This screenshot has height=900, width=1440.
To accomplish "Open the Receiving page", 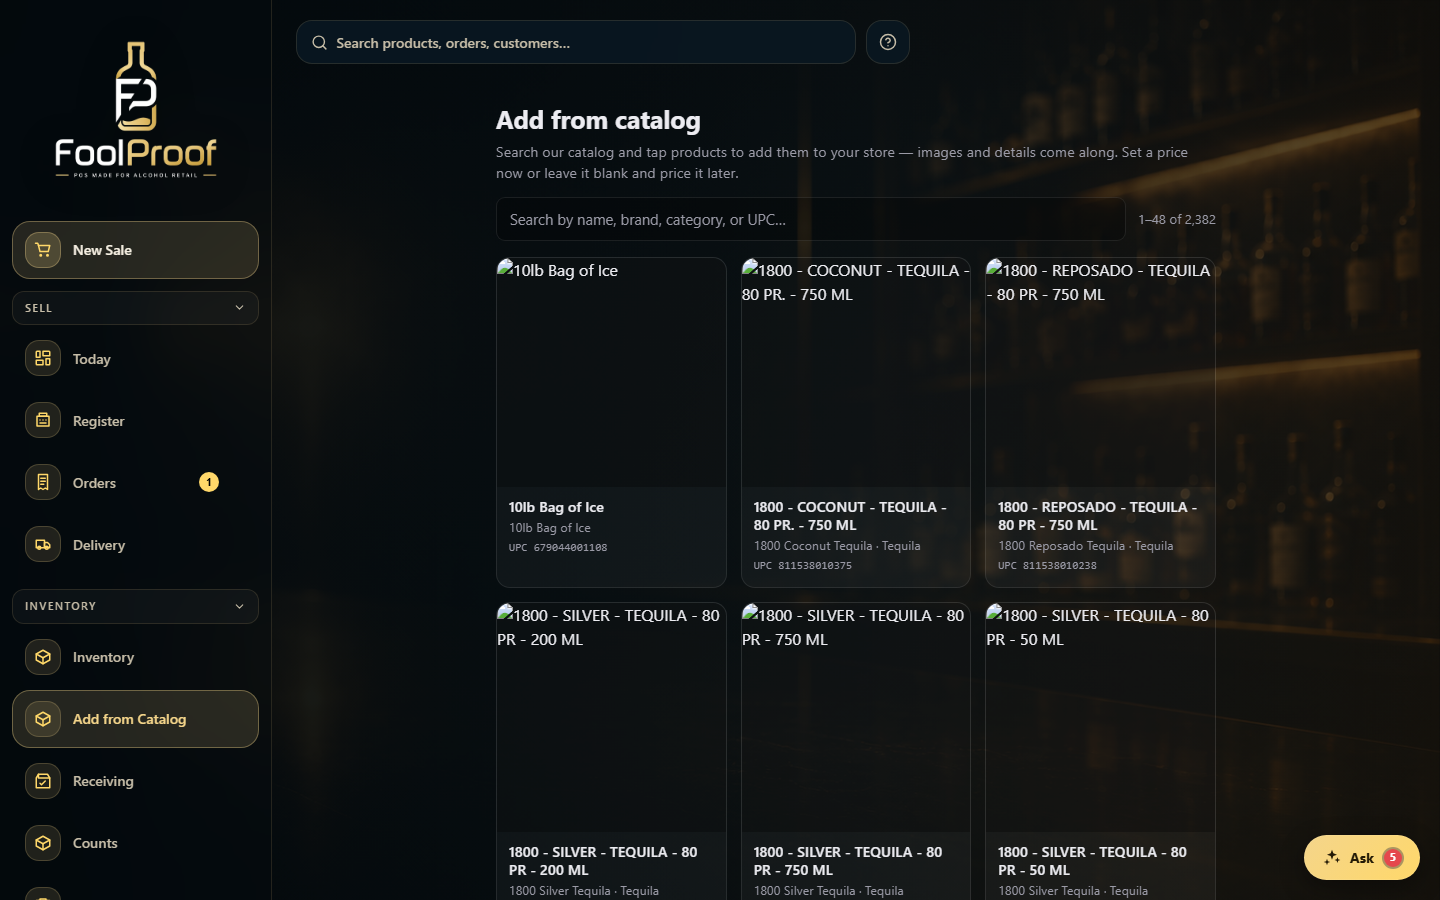I will pyautogui.click(x=135, y=781).
